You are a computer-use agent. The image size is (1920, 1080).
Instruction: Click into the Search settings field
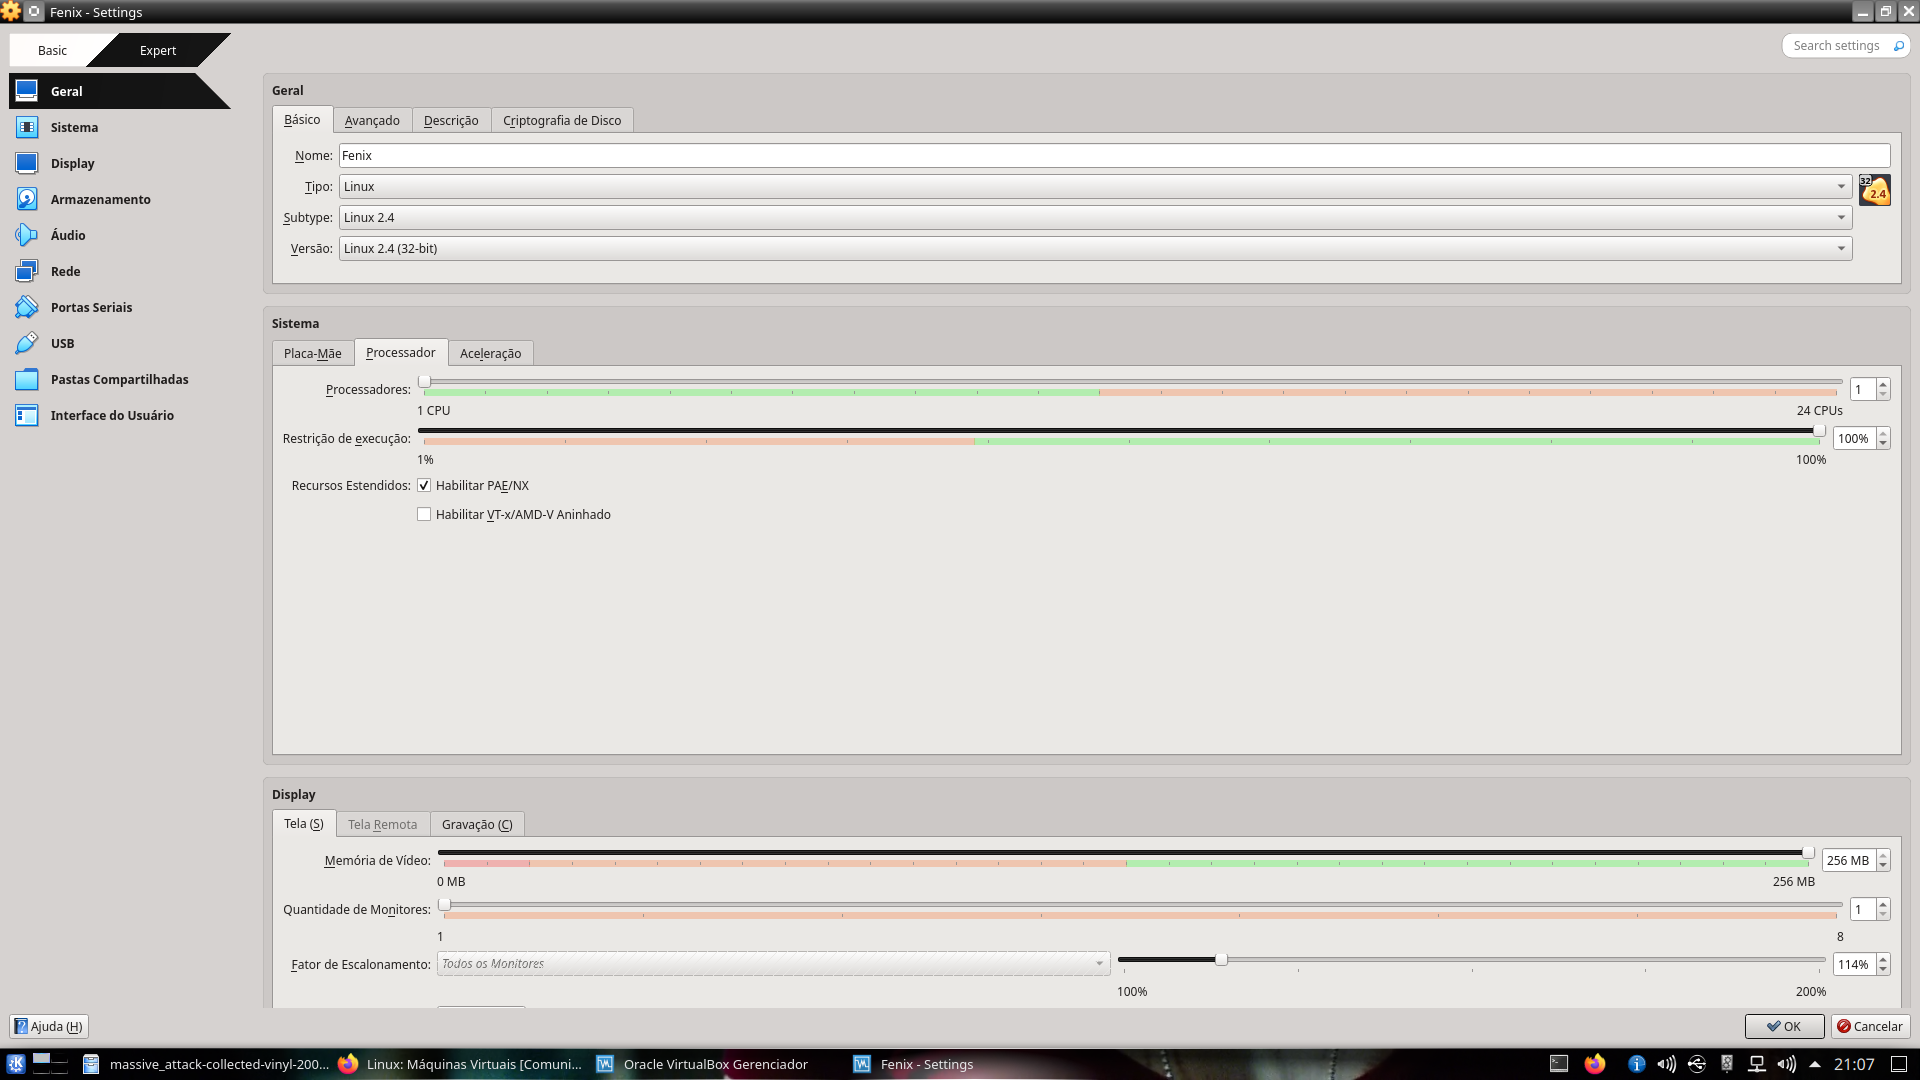point(1836,46)
